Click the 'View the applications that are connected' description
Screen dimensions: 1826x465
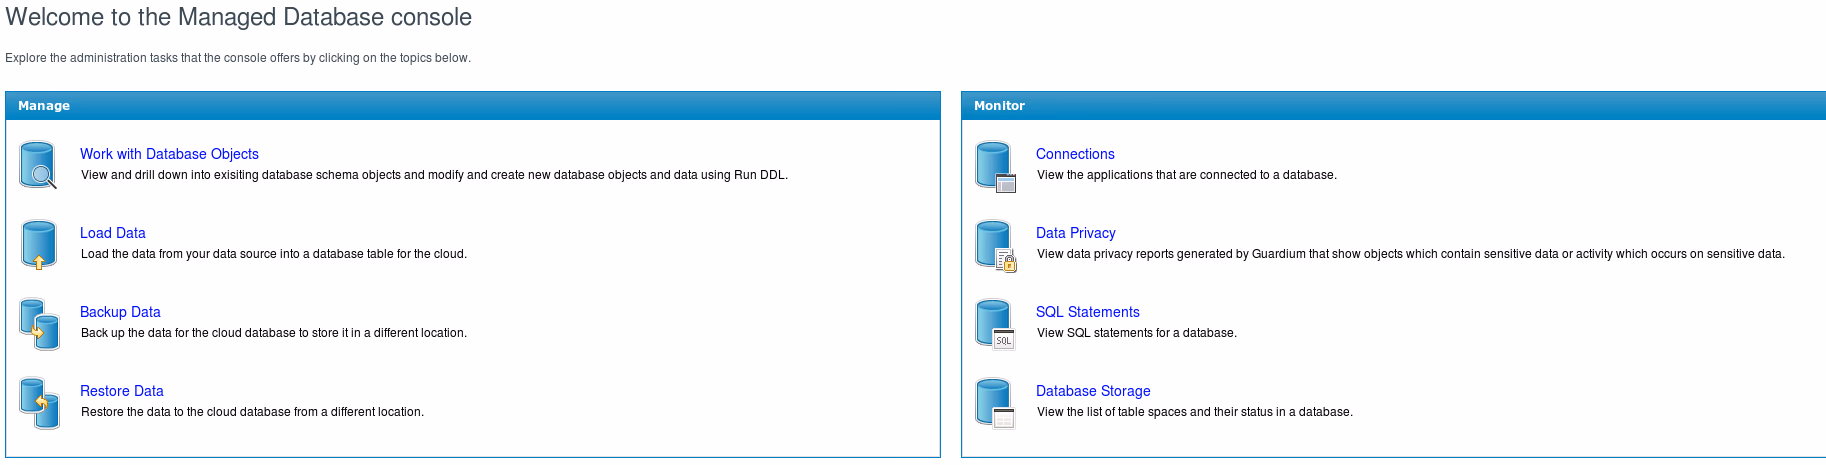coord(1187,175)
